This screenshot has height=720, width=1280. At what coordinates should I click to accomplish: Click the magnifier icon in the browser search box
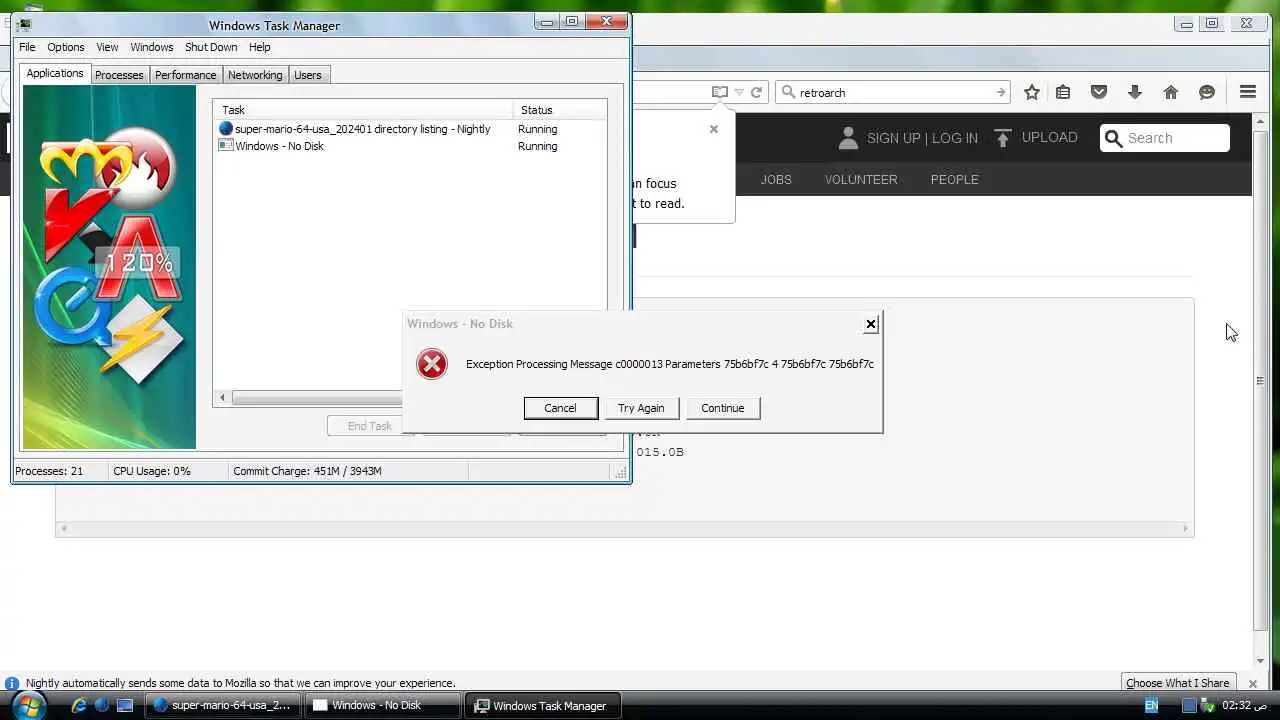pos(788,92)
